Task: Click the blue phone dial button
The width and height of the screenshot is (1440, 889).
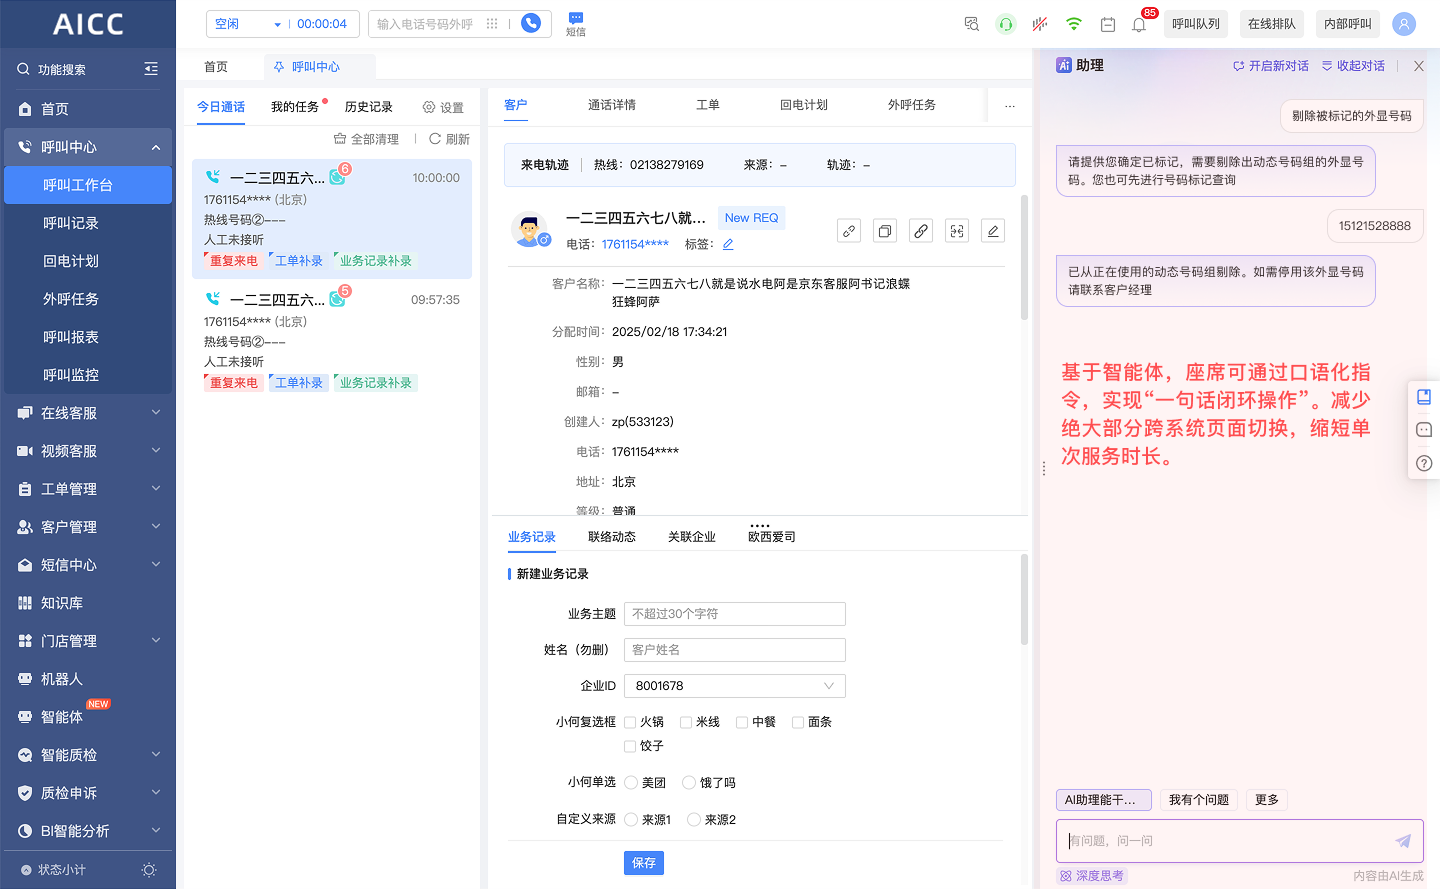Action: pyautogui.click(x=531, y=23)
